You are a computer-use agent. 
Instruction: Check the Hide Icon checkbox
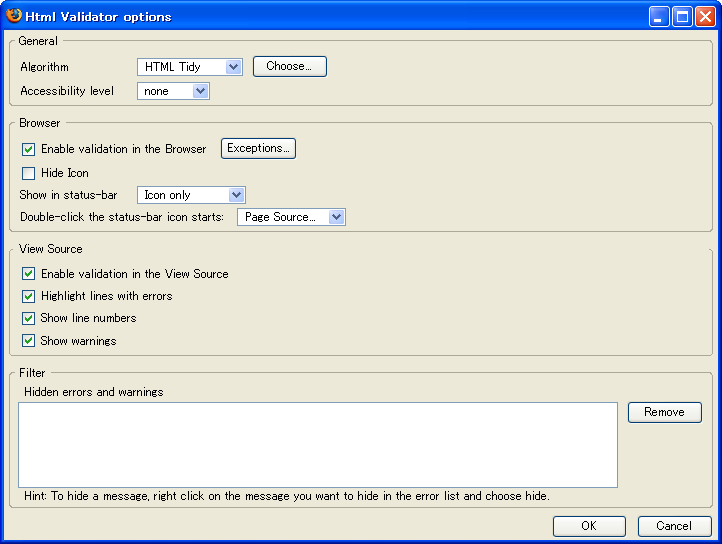pyautogui.click(x=29, y=173)
